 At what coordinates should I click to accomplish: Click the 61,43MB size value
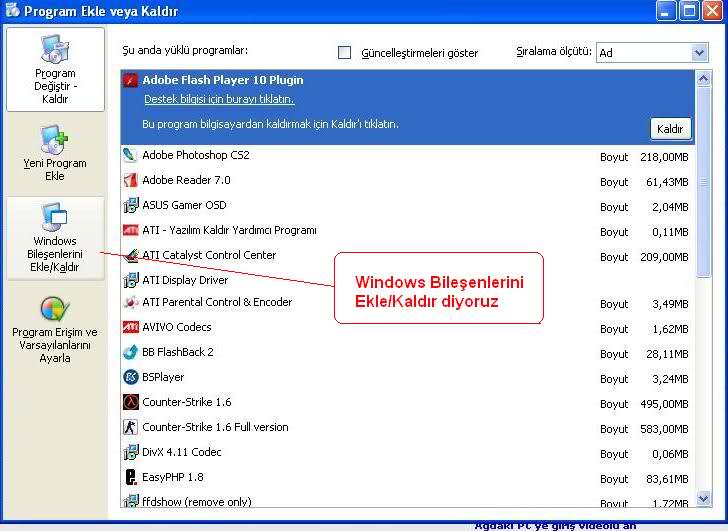tap(667, 182)
